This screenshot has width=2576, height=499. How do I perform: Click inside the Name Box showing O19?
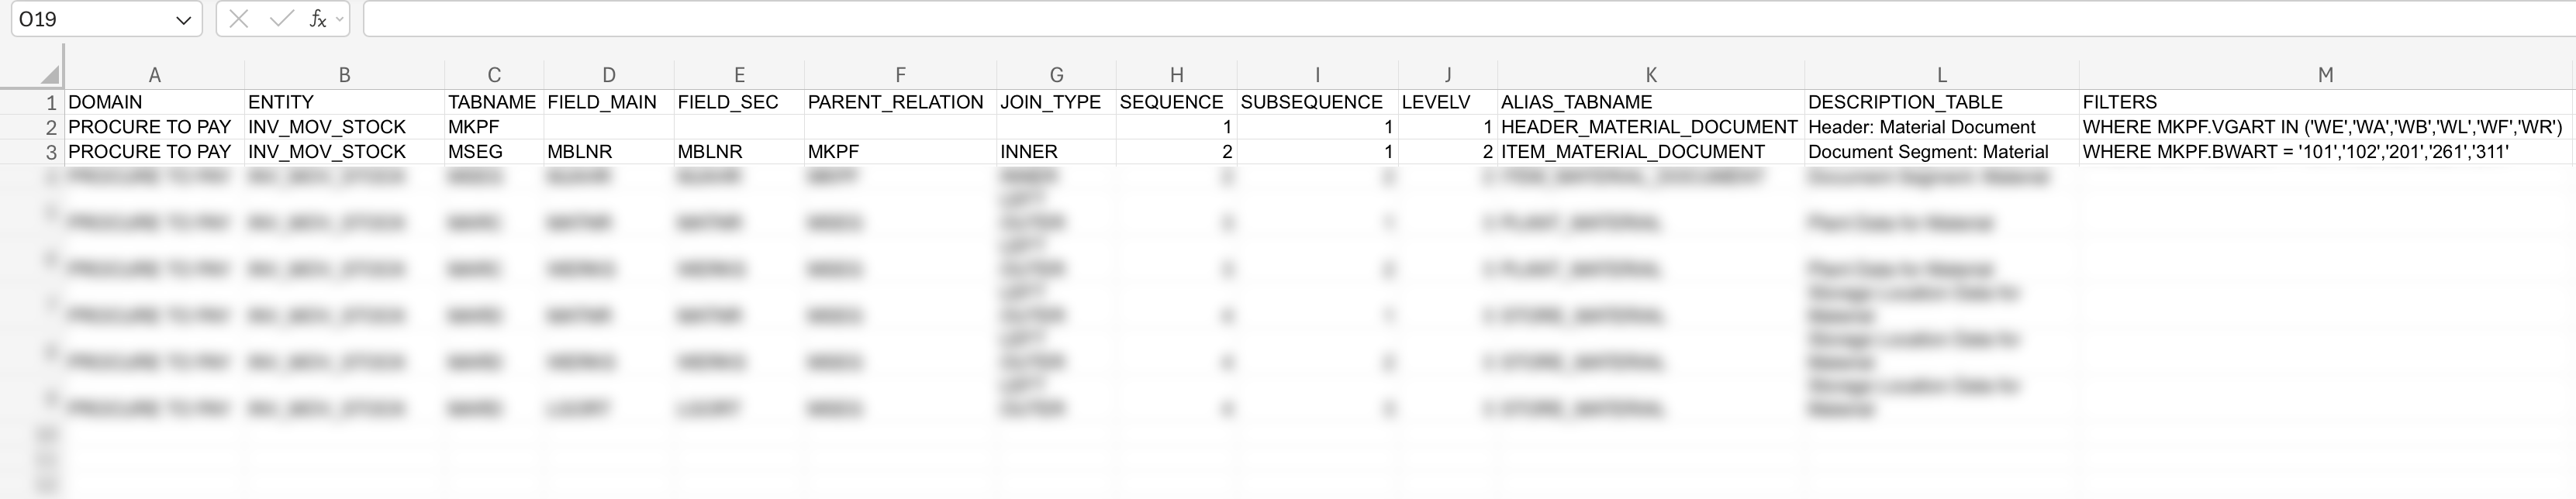point(90,19)
